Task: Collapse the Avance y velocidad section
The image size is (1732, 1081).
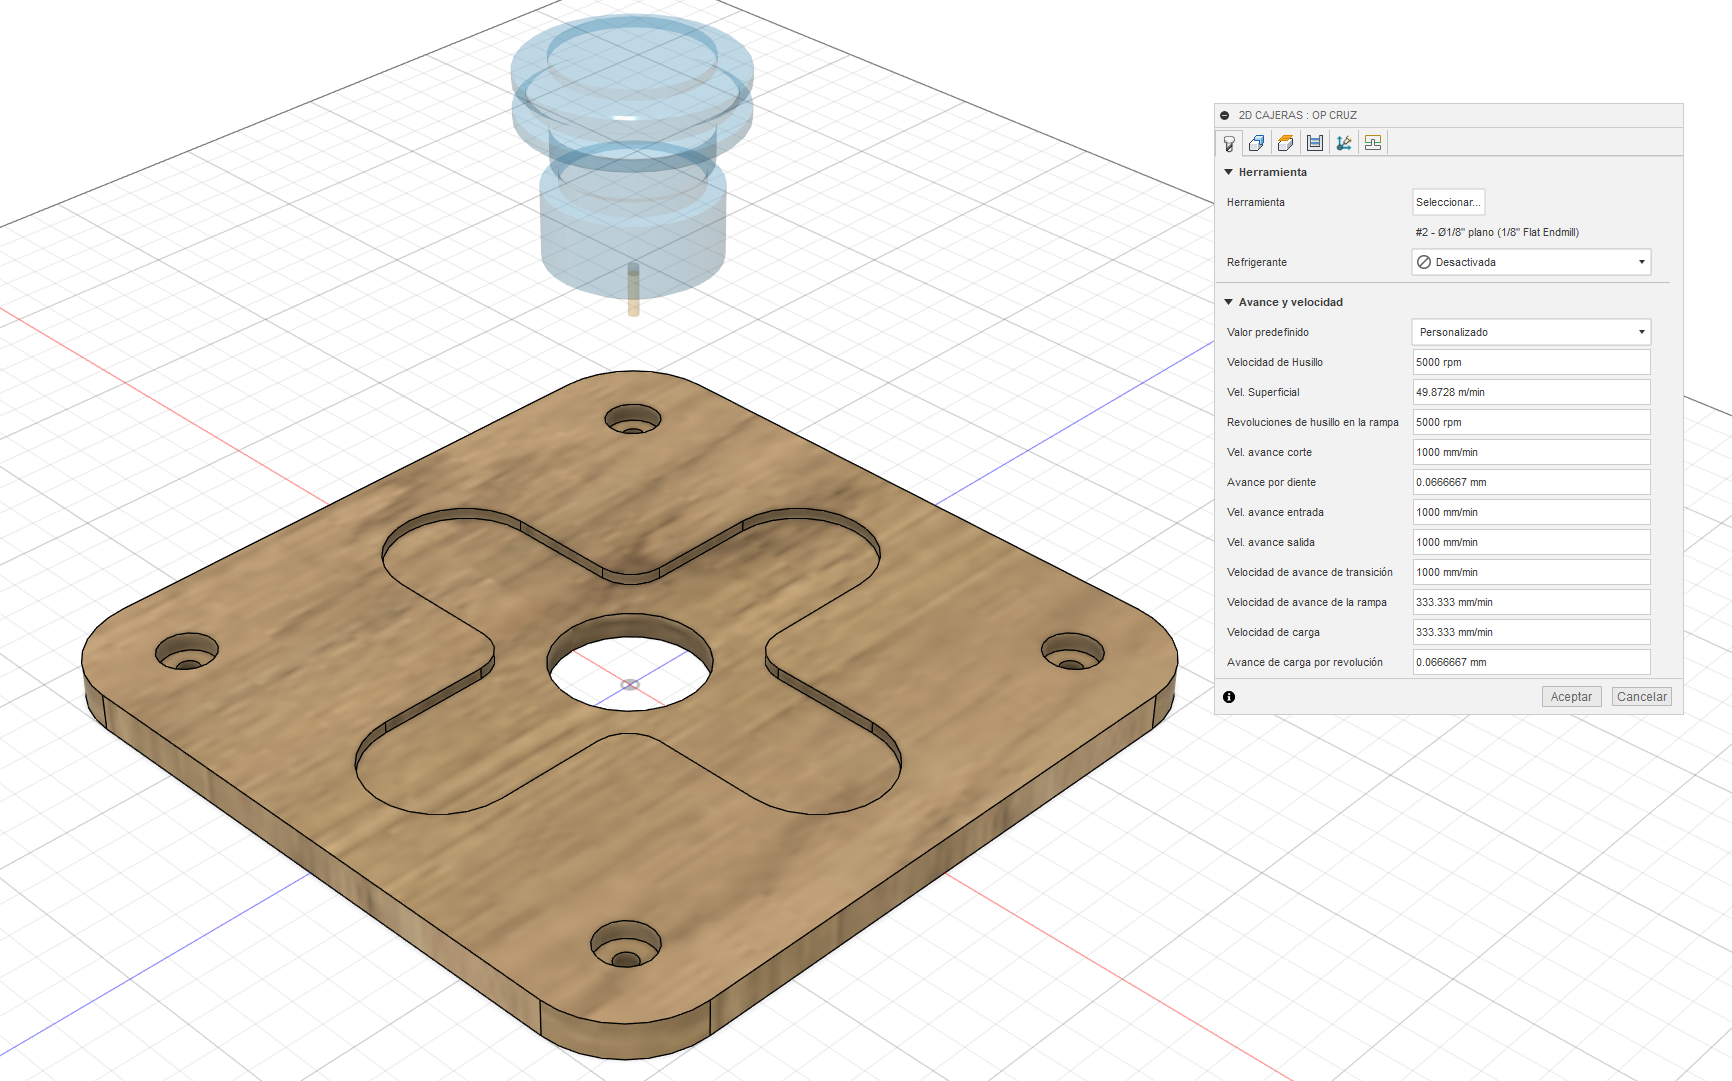Action: 1229,302
